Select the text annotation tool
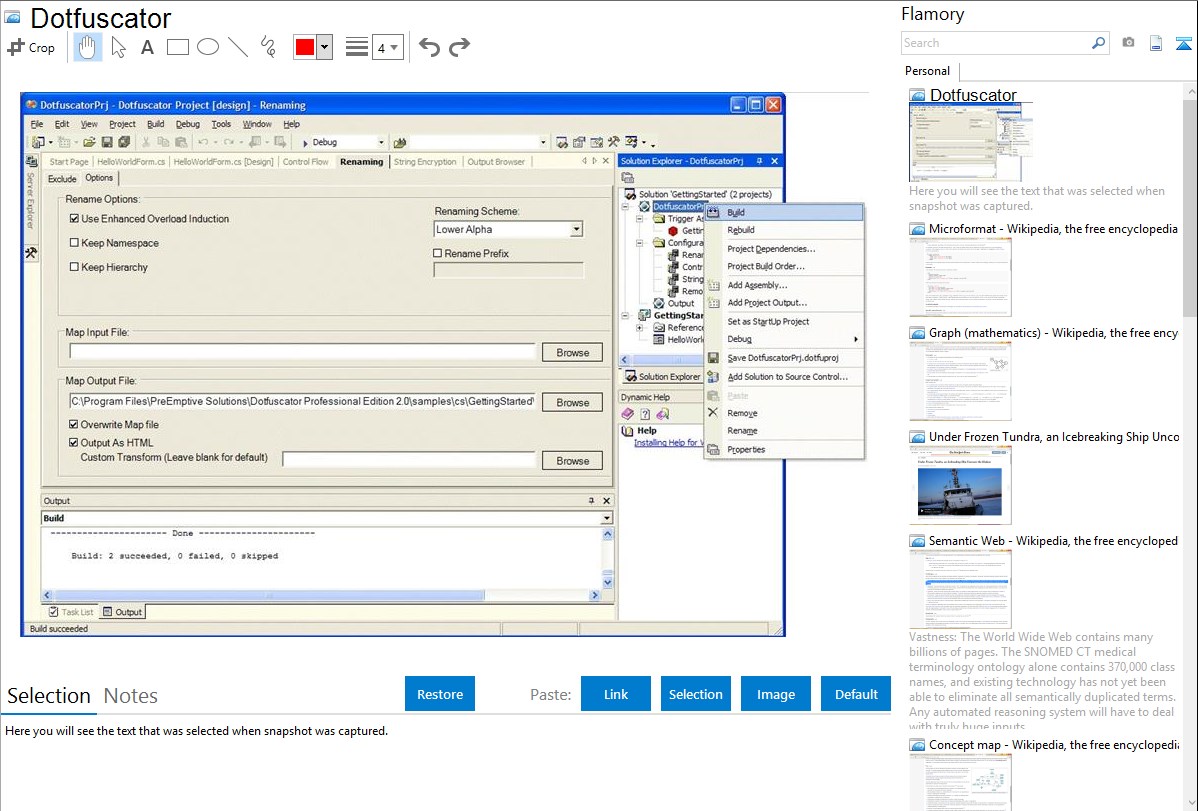 coord(147,47)
